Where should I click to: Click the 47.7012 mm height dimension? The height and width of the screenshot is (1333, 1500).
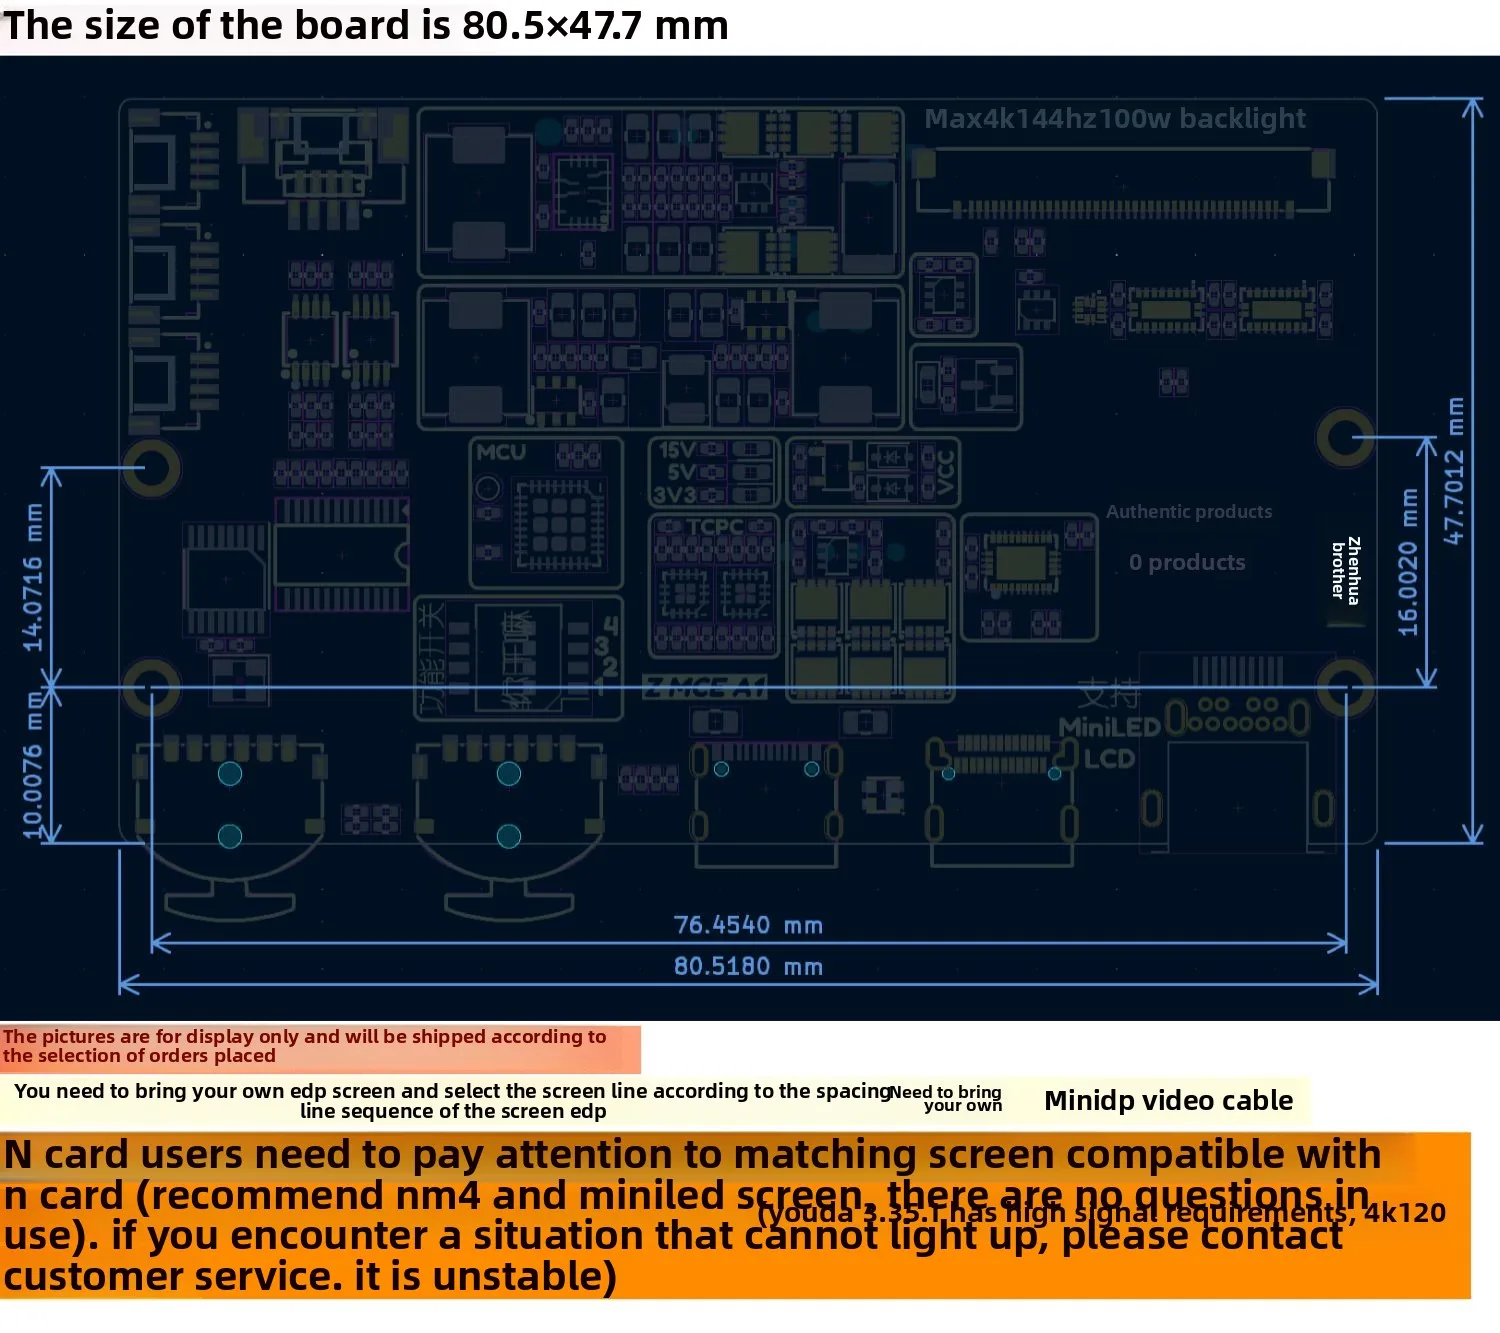click(1455, 470)
